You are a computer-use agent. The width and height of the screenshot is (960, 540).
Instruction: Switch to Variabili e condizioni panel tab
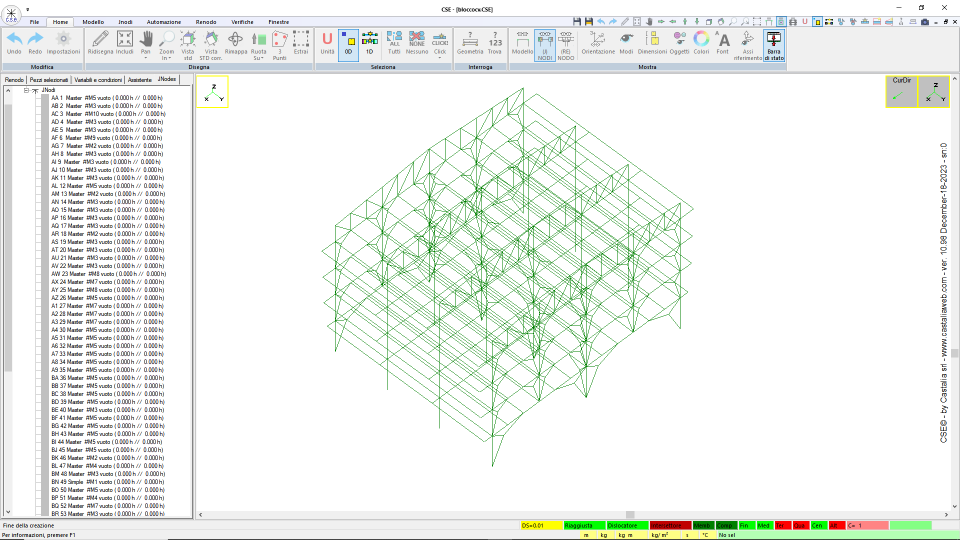98,80
